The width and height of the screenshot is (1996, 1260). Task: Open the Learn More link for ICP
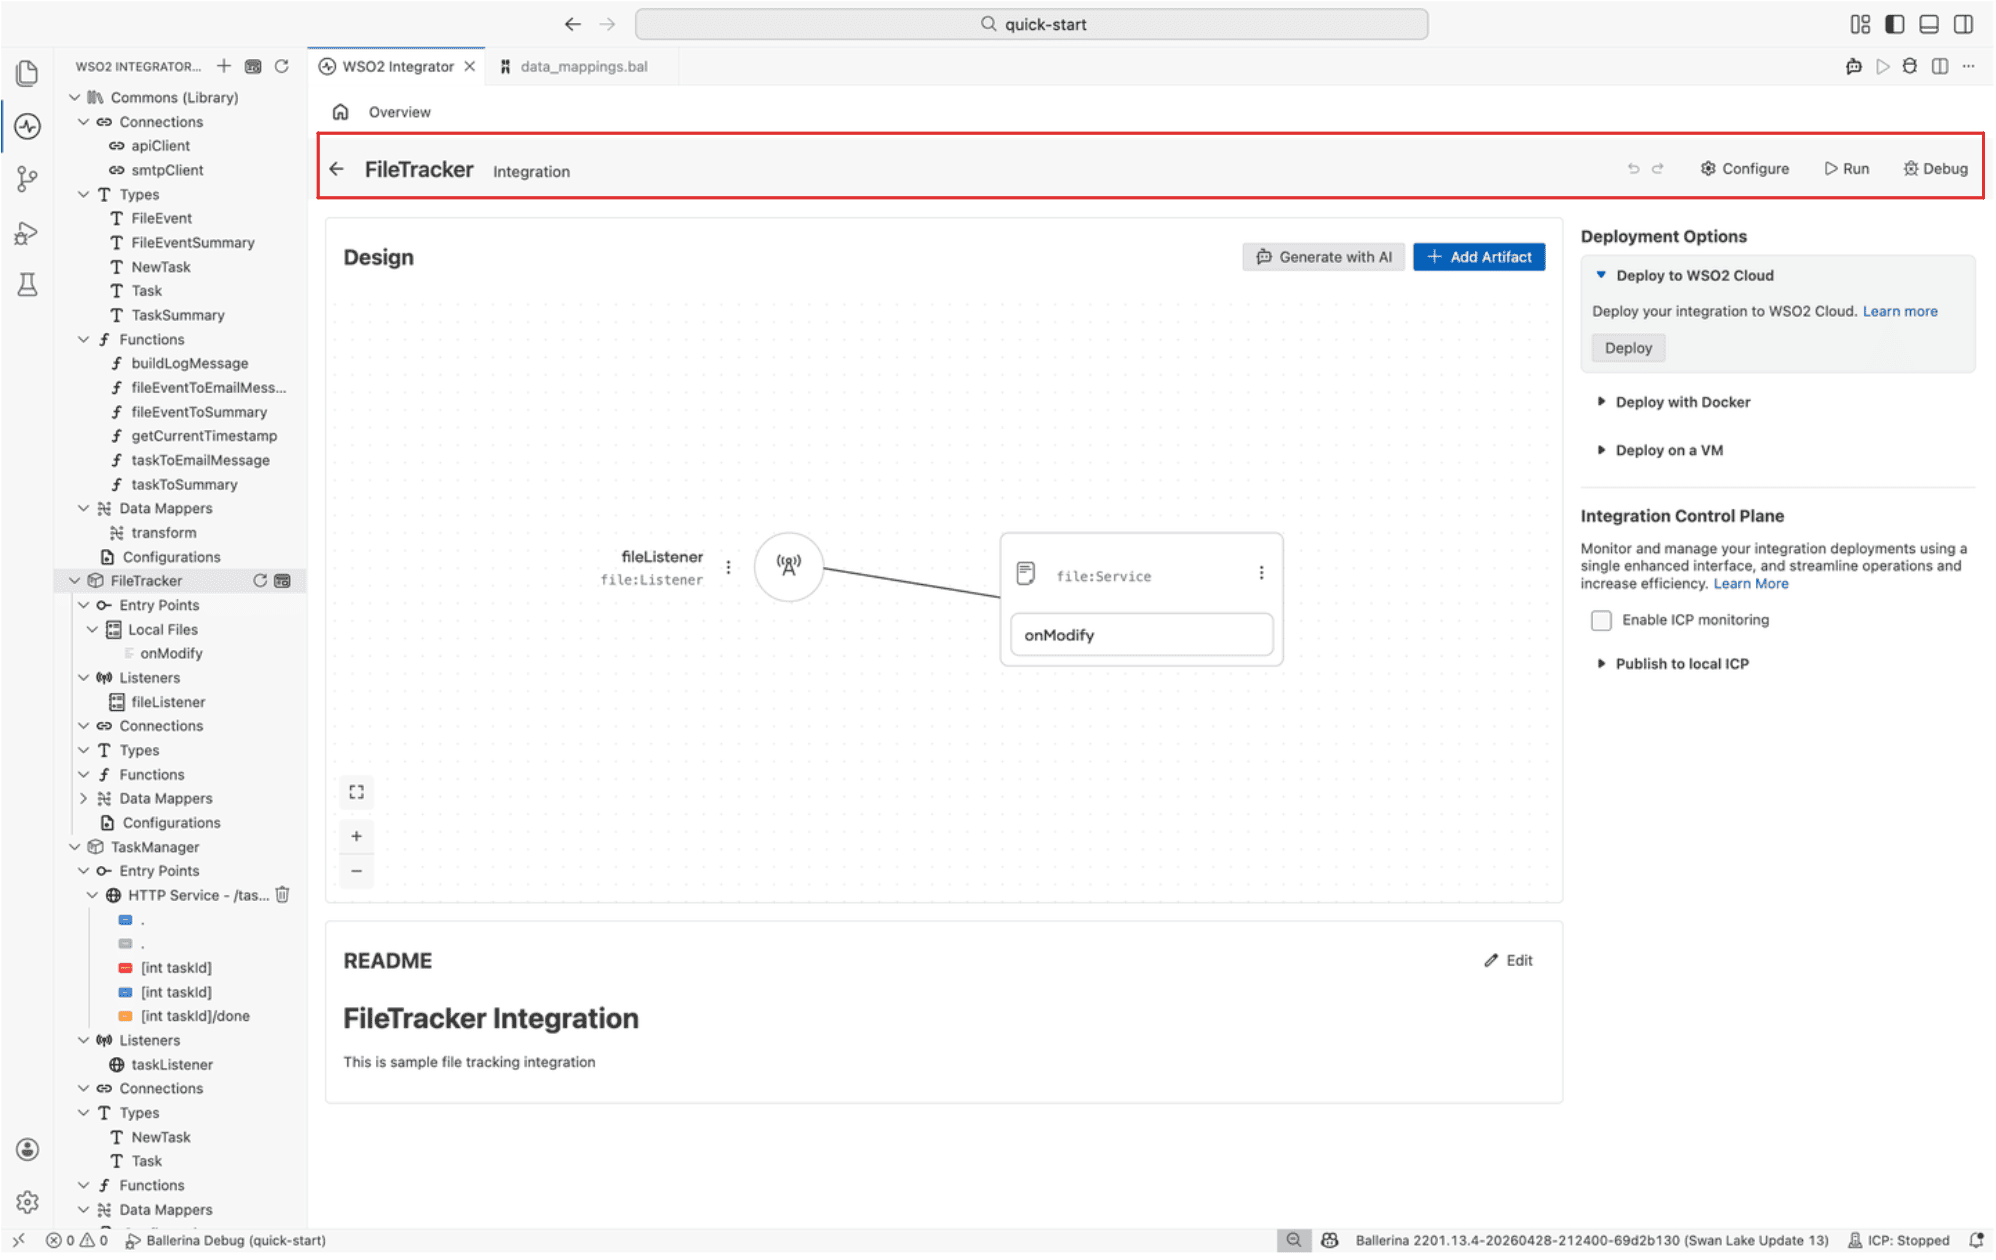point(1751,584)
